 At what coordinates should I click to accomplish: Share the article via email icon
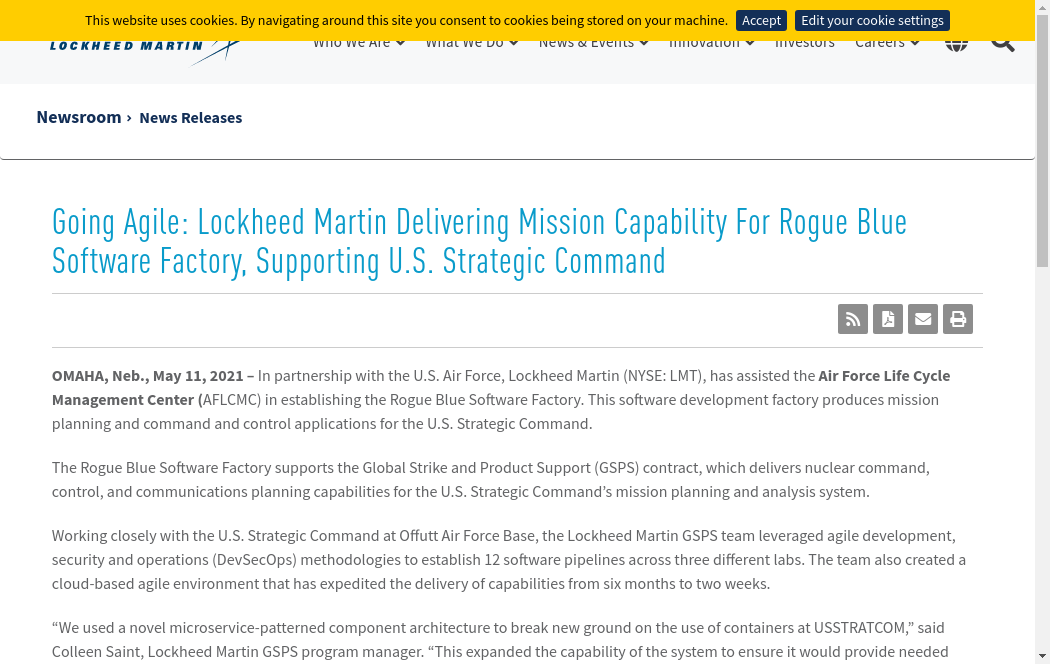[x=923, y=319]
